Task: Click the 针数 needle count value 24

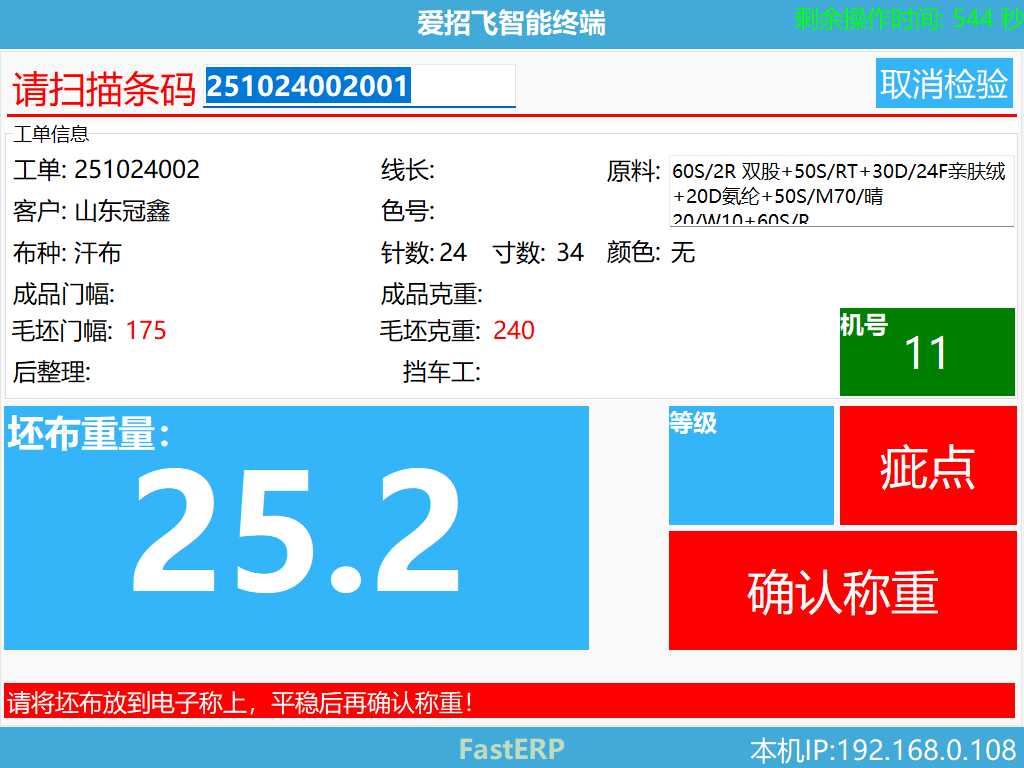Action: pos(455,253)
